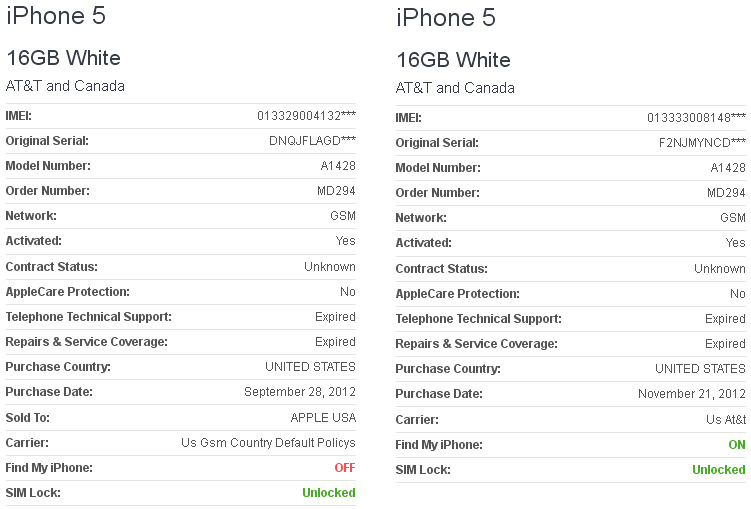Click the IMEI label beside 013333008148***
Viewport: 751px width, 509px height.
tap(409, 118)
